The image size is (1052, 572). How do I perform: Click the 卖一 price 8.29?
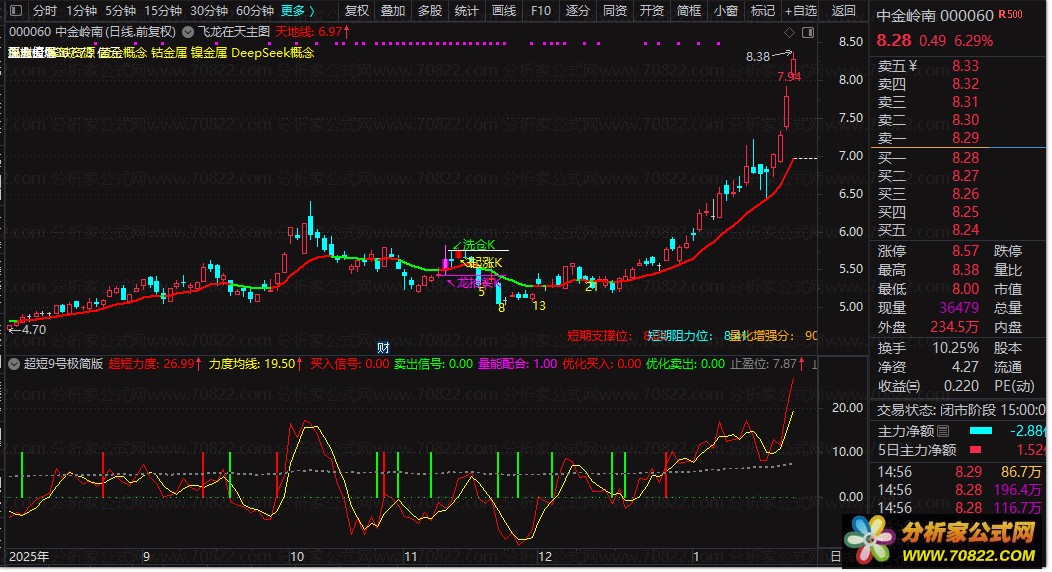coord(965,137)
